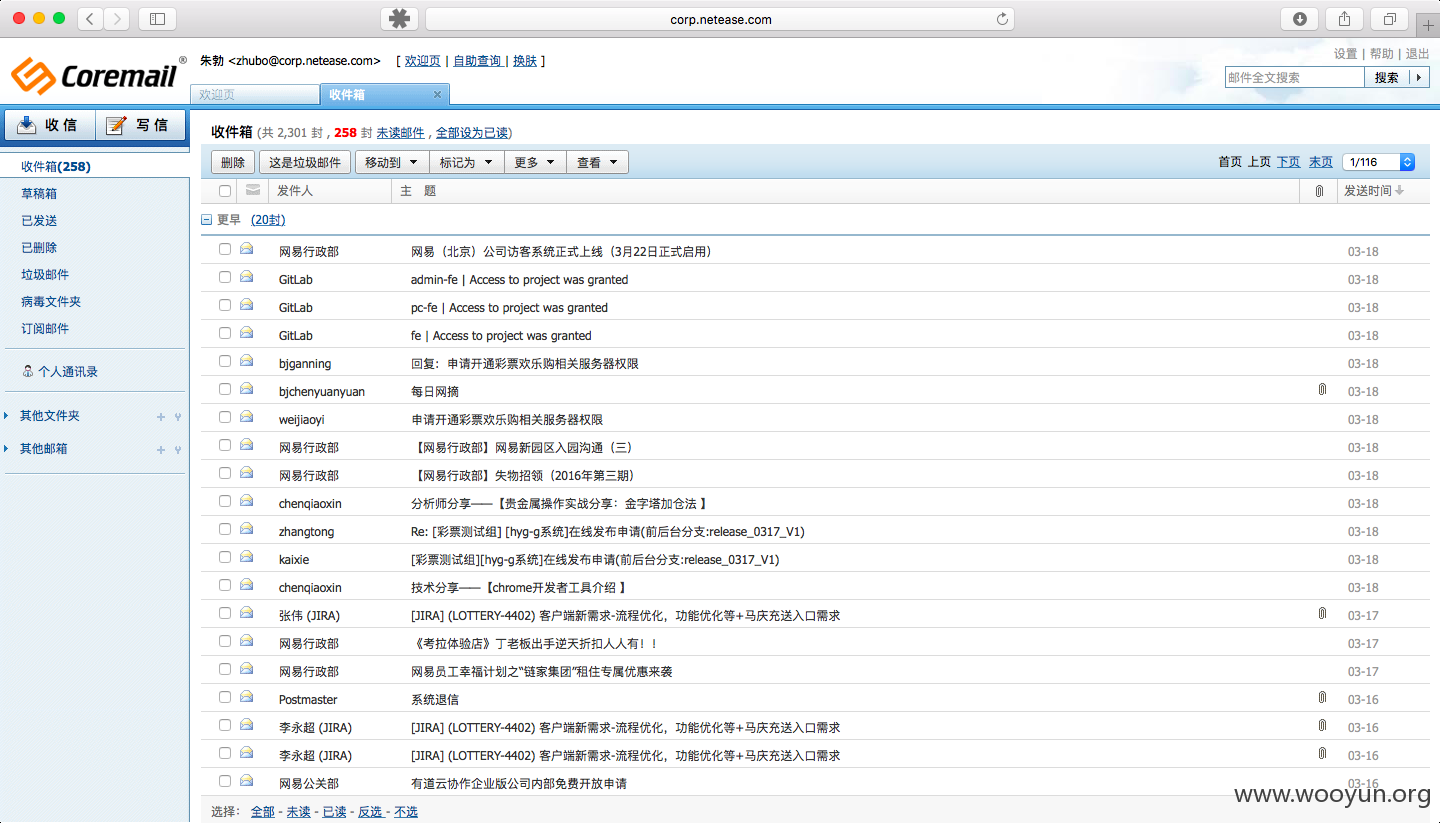The height and width of the screenshot is (823, 1440).
Task: Click in the 邮件全文搜索 search field
Action: (1294, 77)
